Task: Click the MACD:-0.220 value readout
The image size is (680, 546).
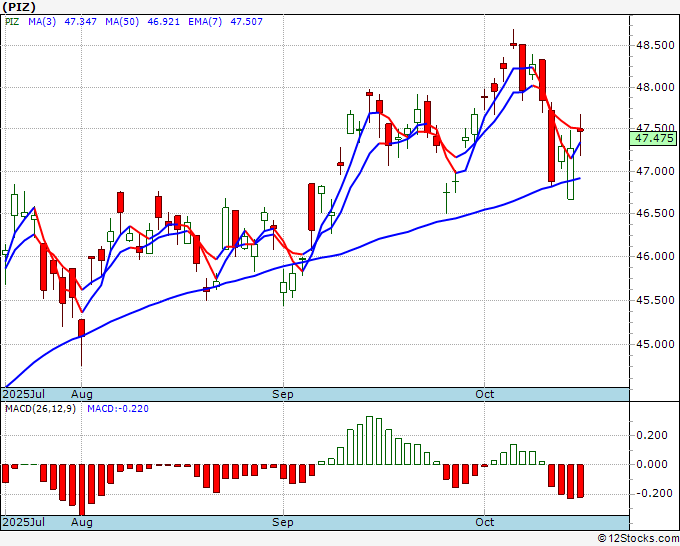Action: coord(118,409)
